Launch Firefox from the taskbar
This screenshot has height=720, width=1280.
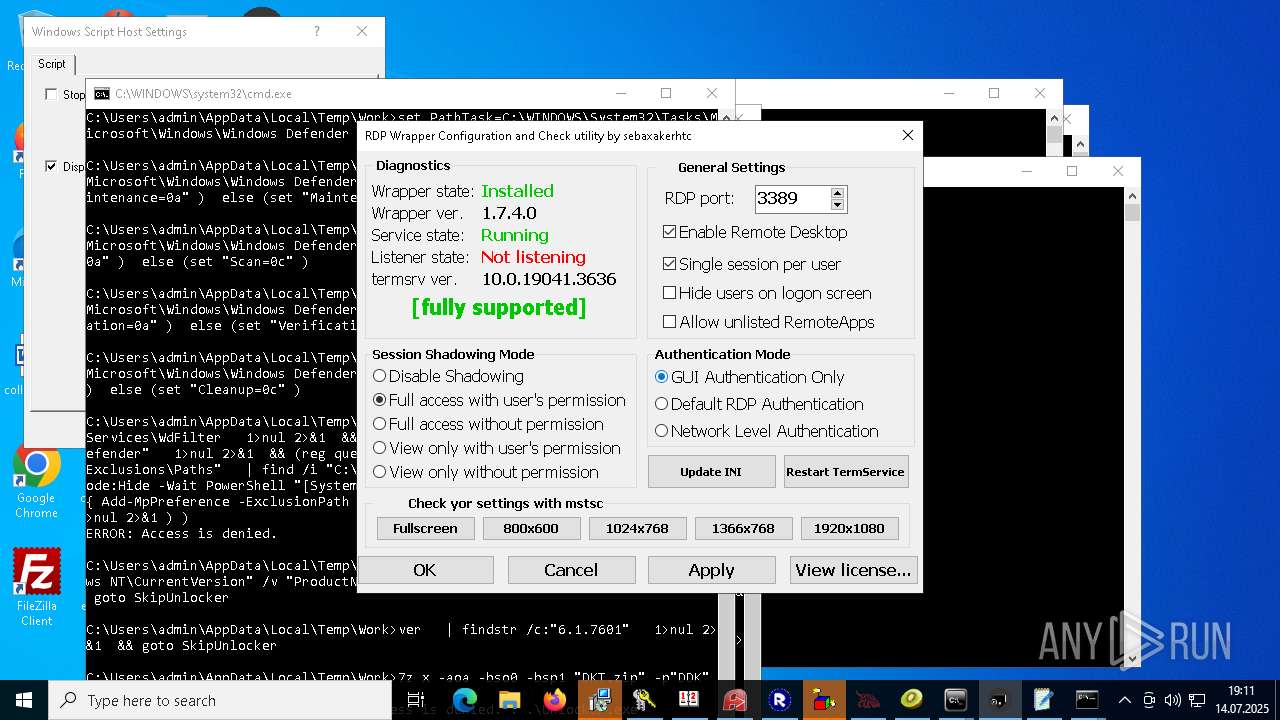pyautogui.click(x=554, y=700)
